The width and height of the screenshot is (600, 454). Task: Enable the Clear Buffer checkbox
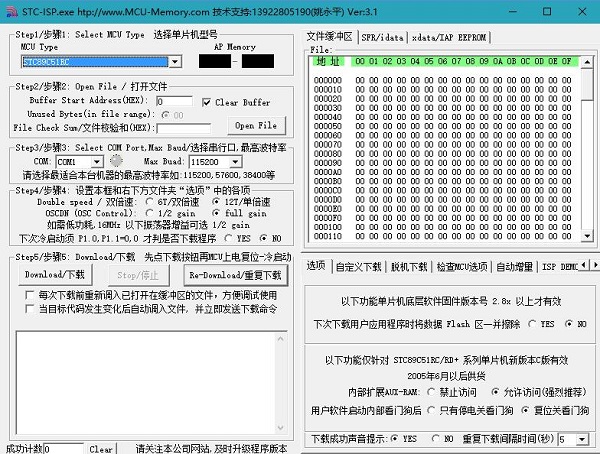(207, 102)
